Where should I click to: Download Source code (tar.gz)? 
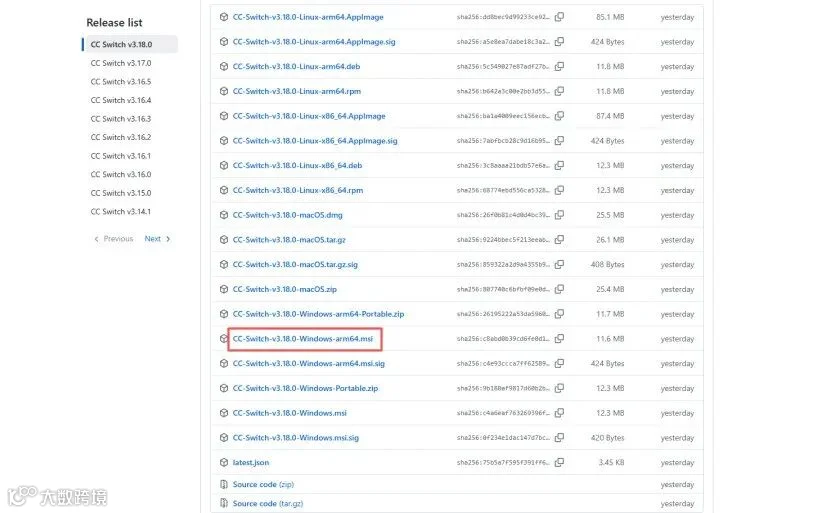click(x=268, y=503)
